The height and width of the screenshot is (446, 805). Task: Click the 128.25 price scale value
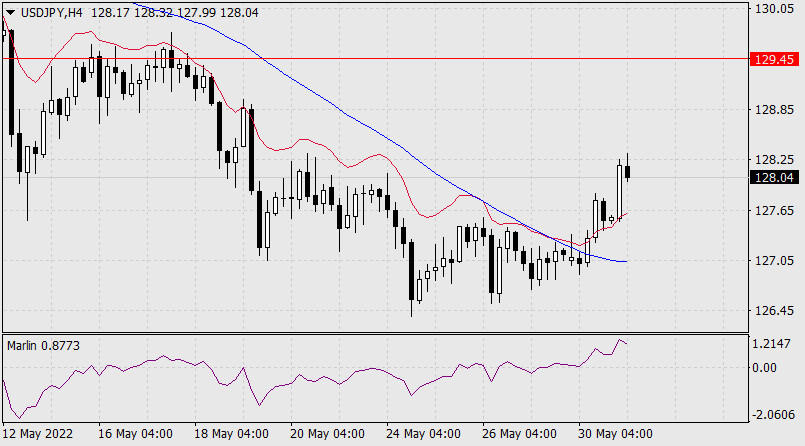774,160
